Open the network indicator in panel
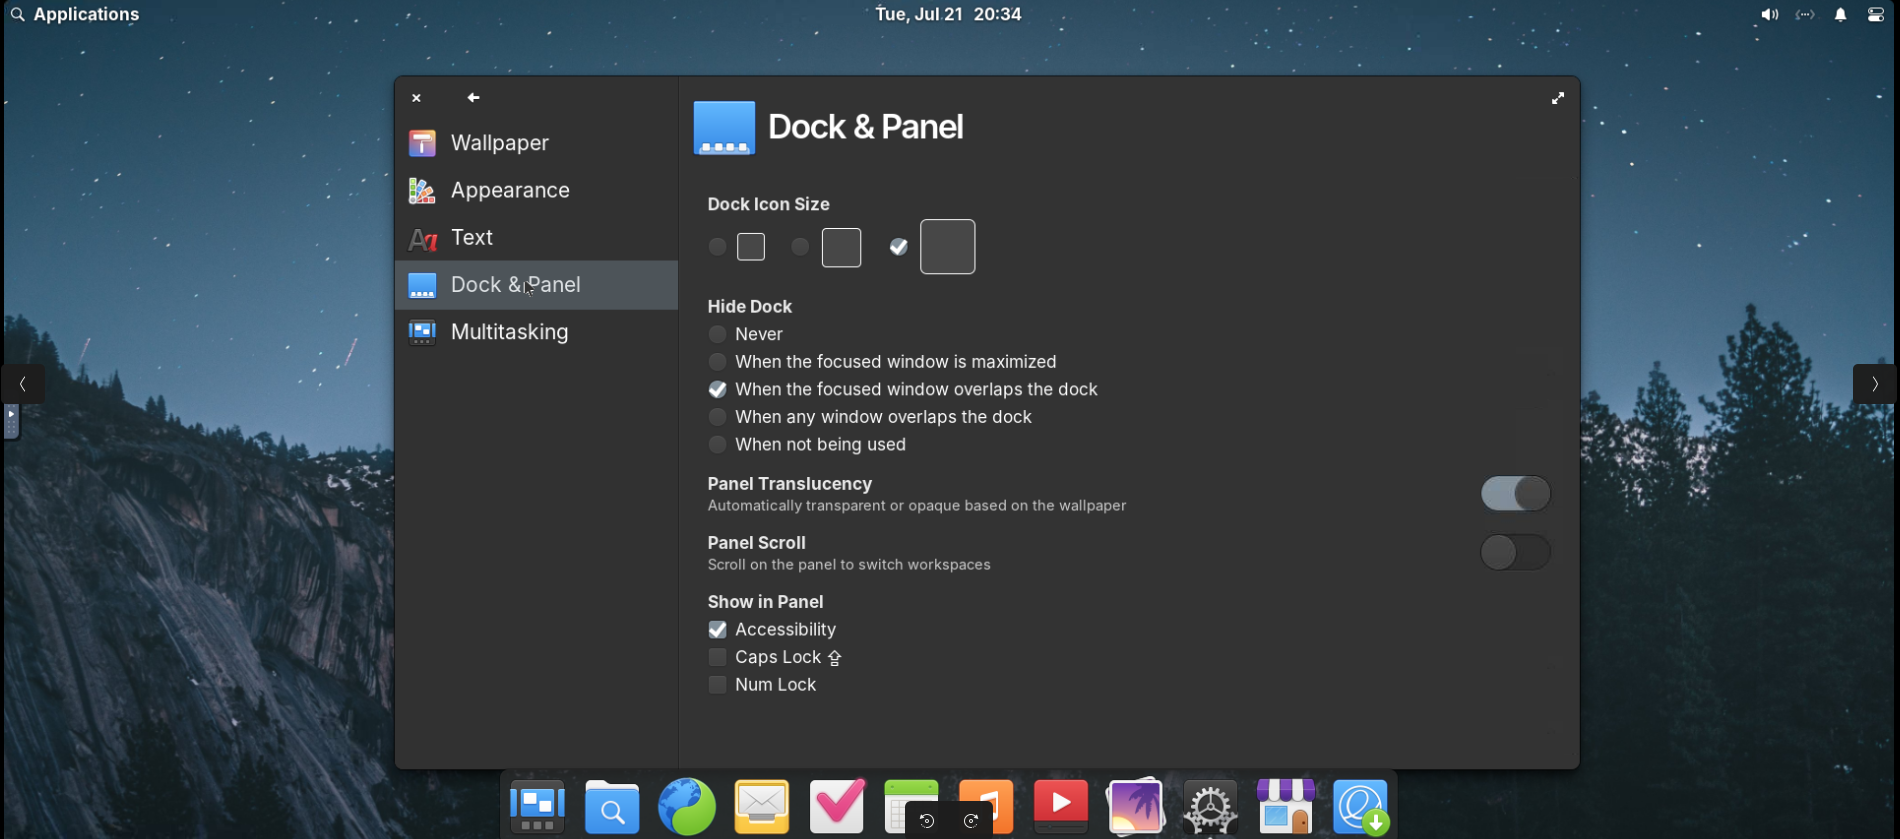Screen dimensions: 1900x839 pos(1805,15)
